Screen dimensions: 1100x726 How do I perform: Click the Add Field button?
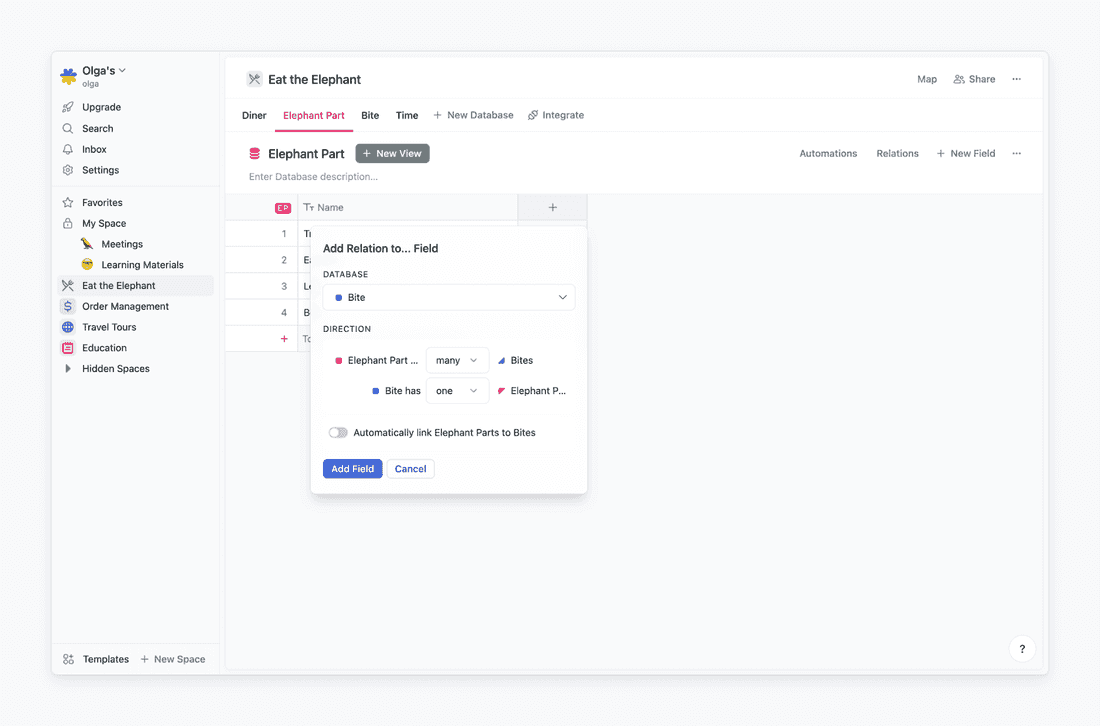[x=352, y=468]
